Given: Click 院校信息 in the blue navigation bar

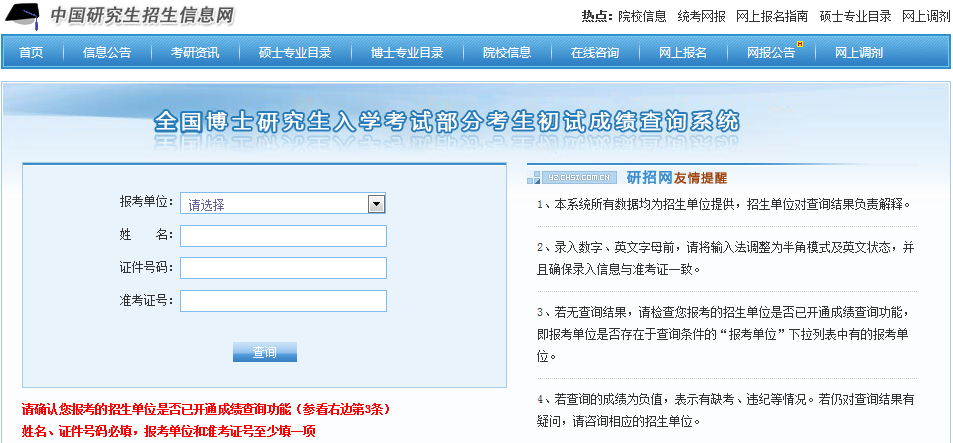Looking at the screenshot, I should [x=507, y=53].
